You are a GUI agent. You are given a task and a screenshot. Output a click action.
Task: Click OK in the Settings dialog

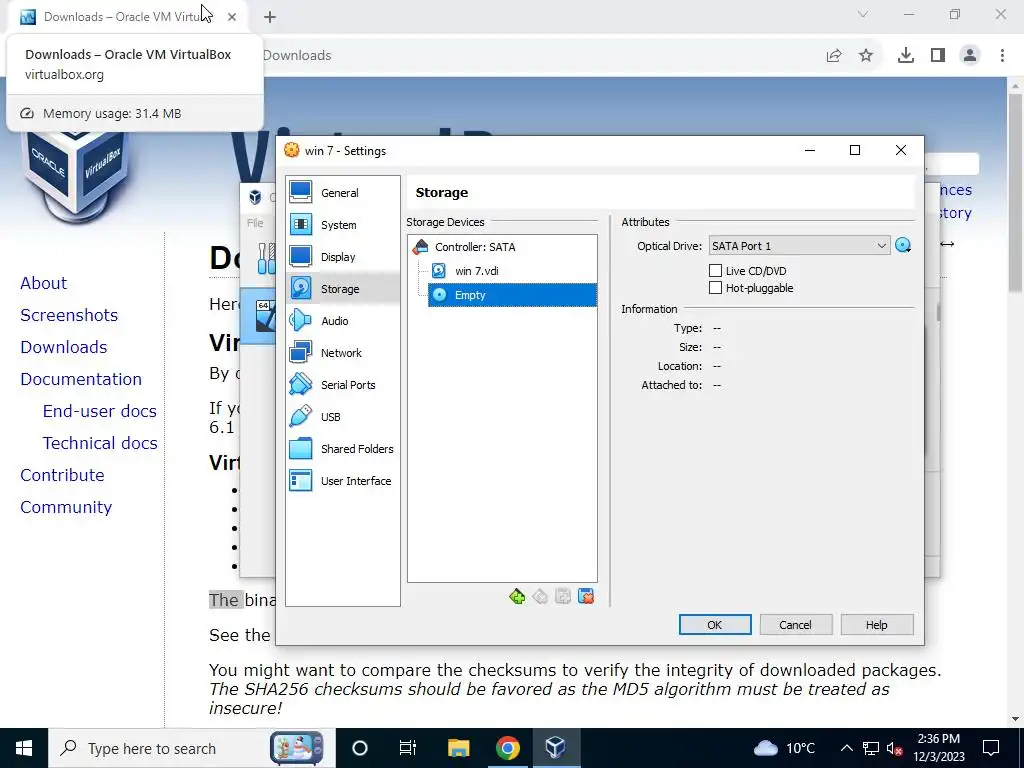[x=715, y=625]
